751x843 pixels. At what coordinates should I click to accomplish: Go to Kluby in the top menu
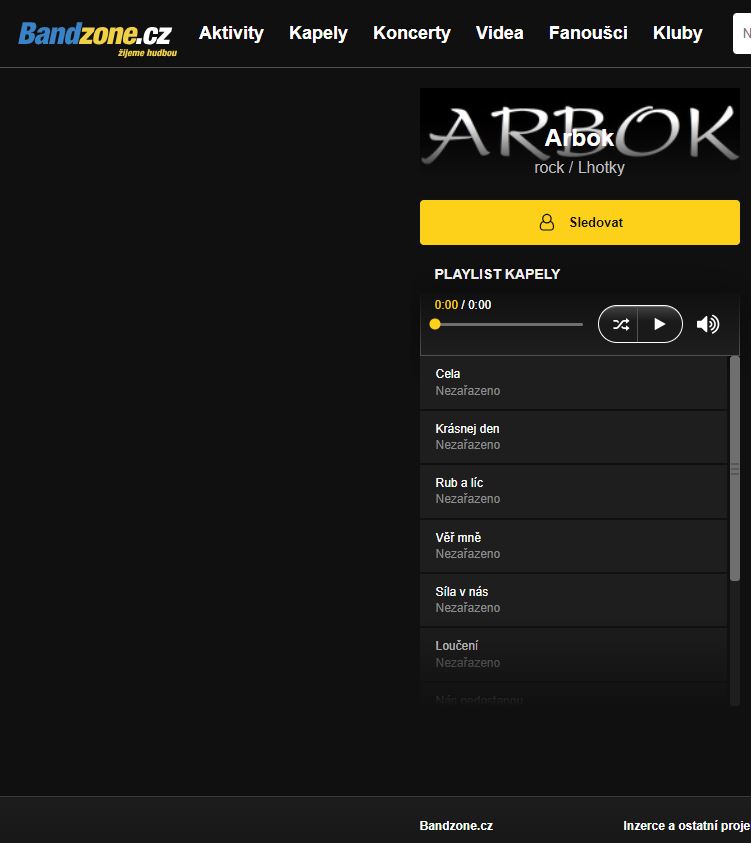coord(677,33)
